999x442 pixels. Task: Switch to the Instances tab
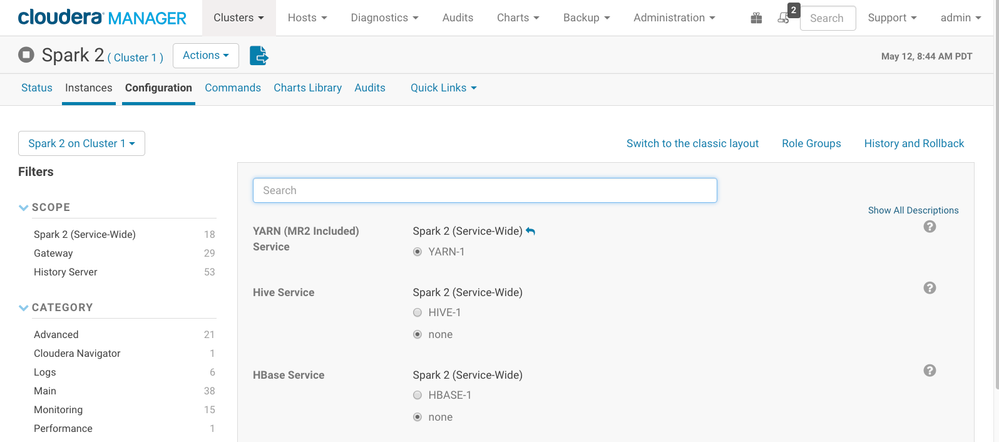88,88
